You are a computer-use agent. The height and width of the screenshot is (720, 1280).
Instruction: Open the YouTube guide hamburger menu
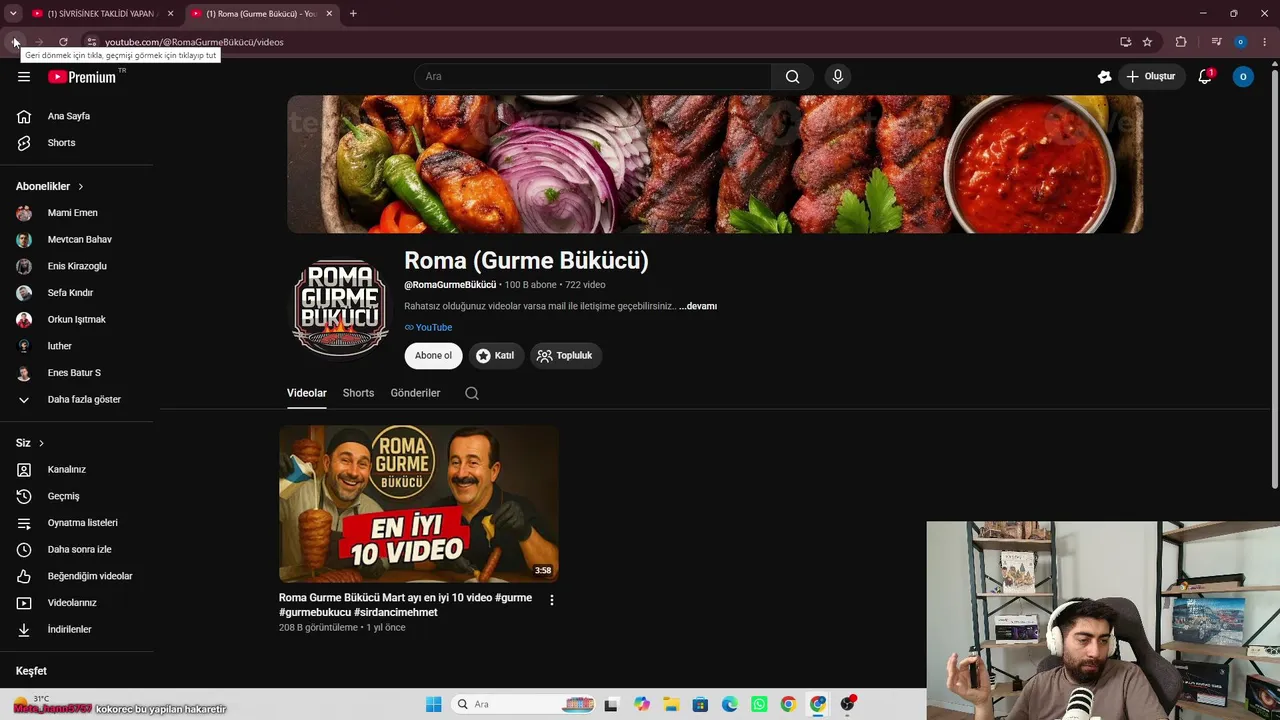coord(24,77)
